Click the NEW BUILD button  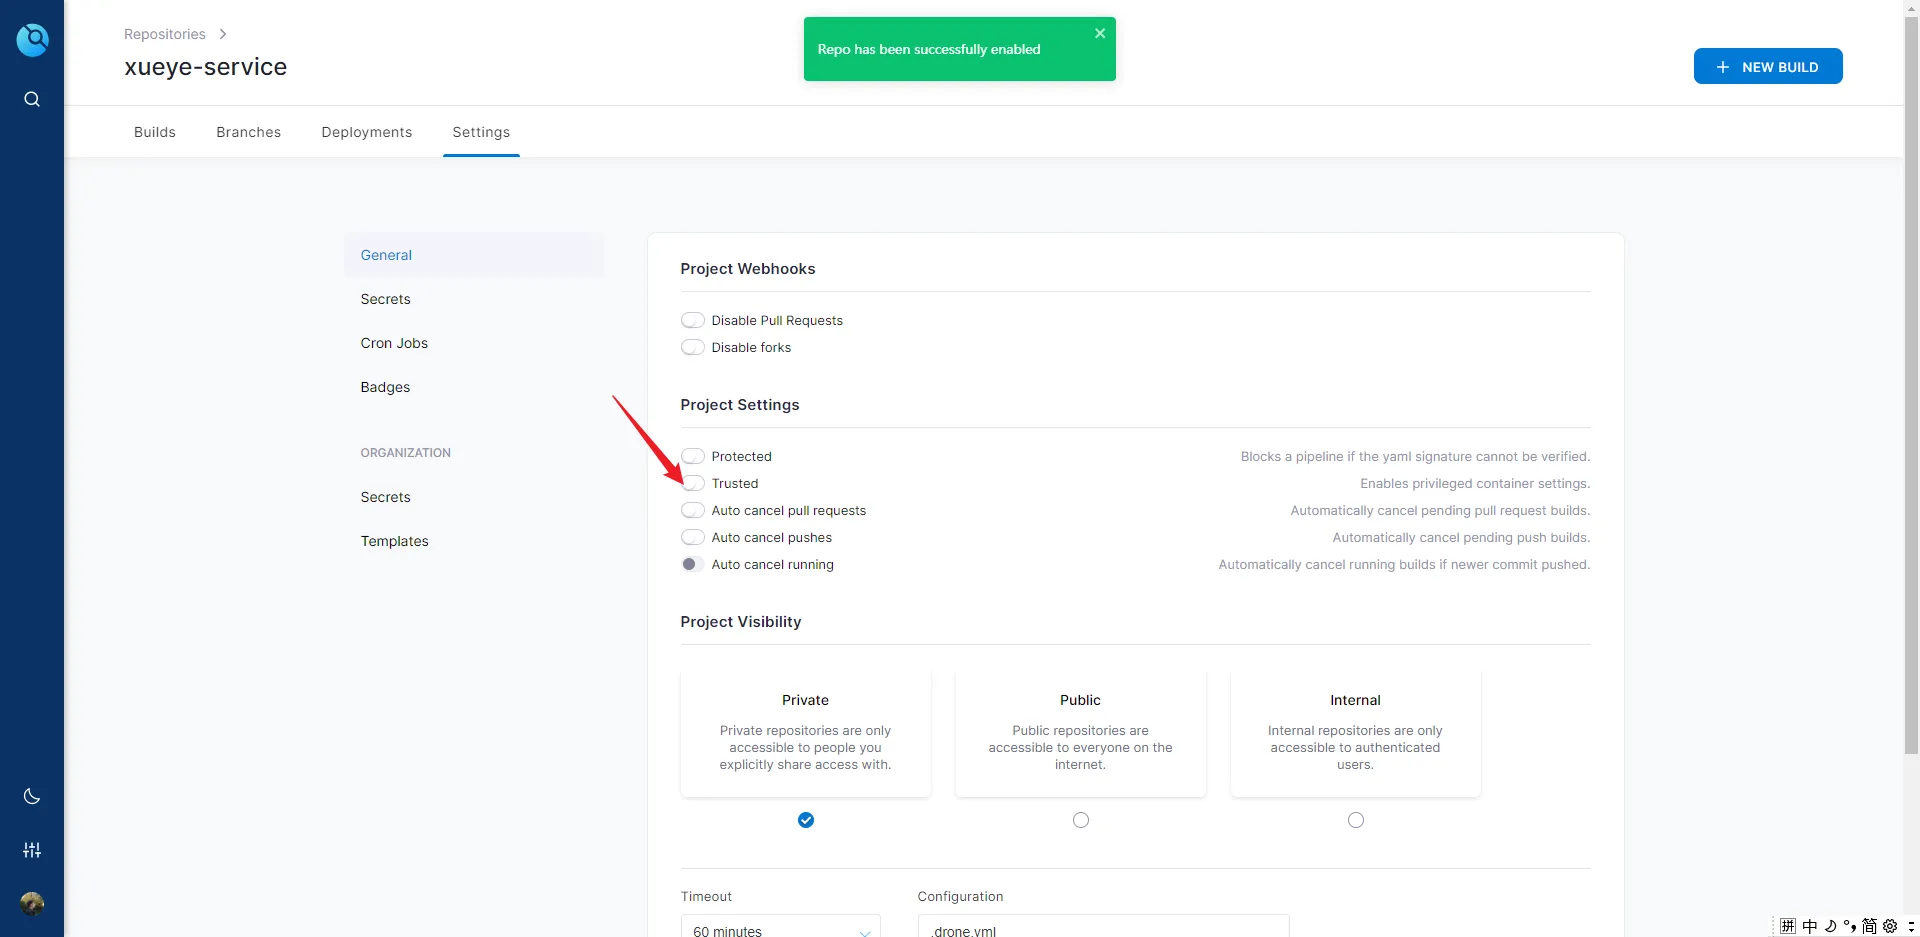pyautogui.click(x=1767, y=67)
